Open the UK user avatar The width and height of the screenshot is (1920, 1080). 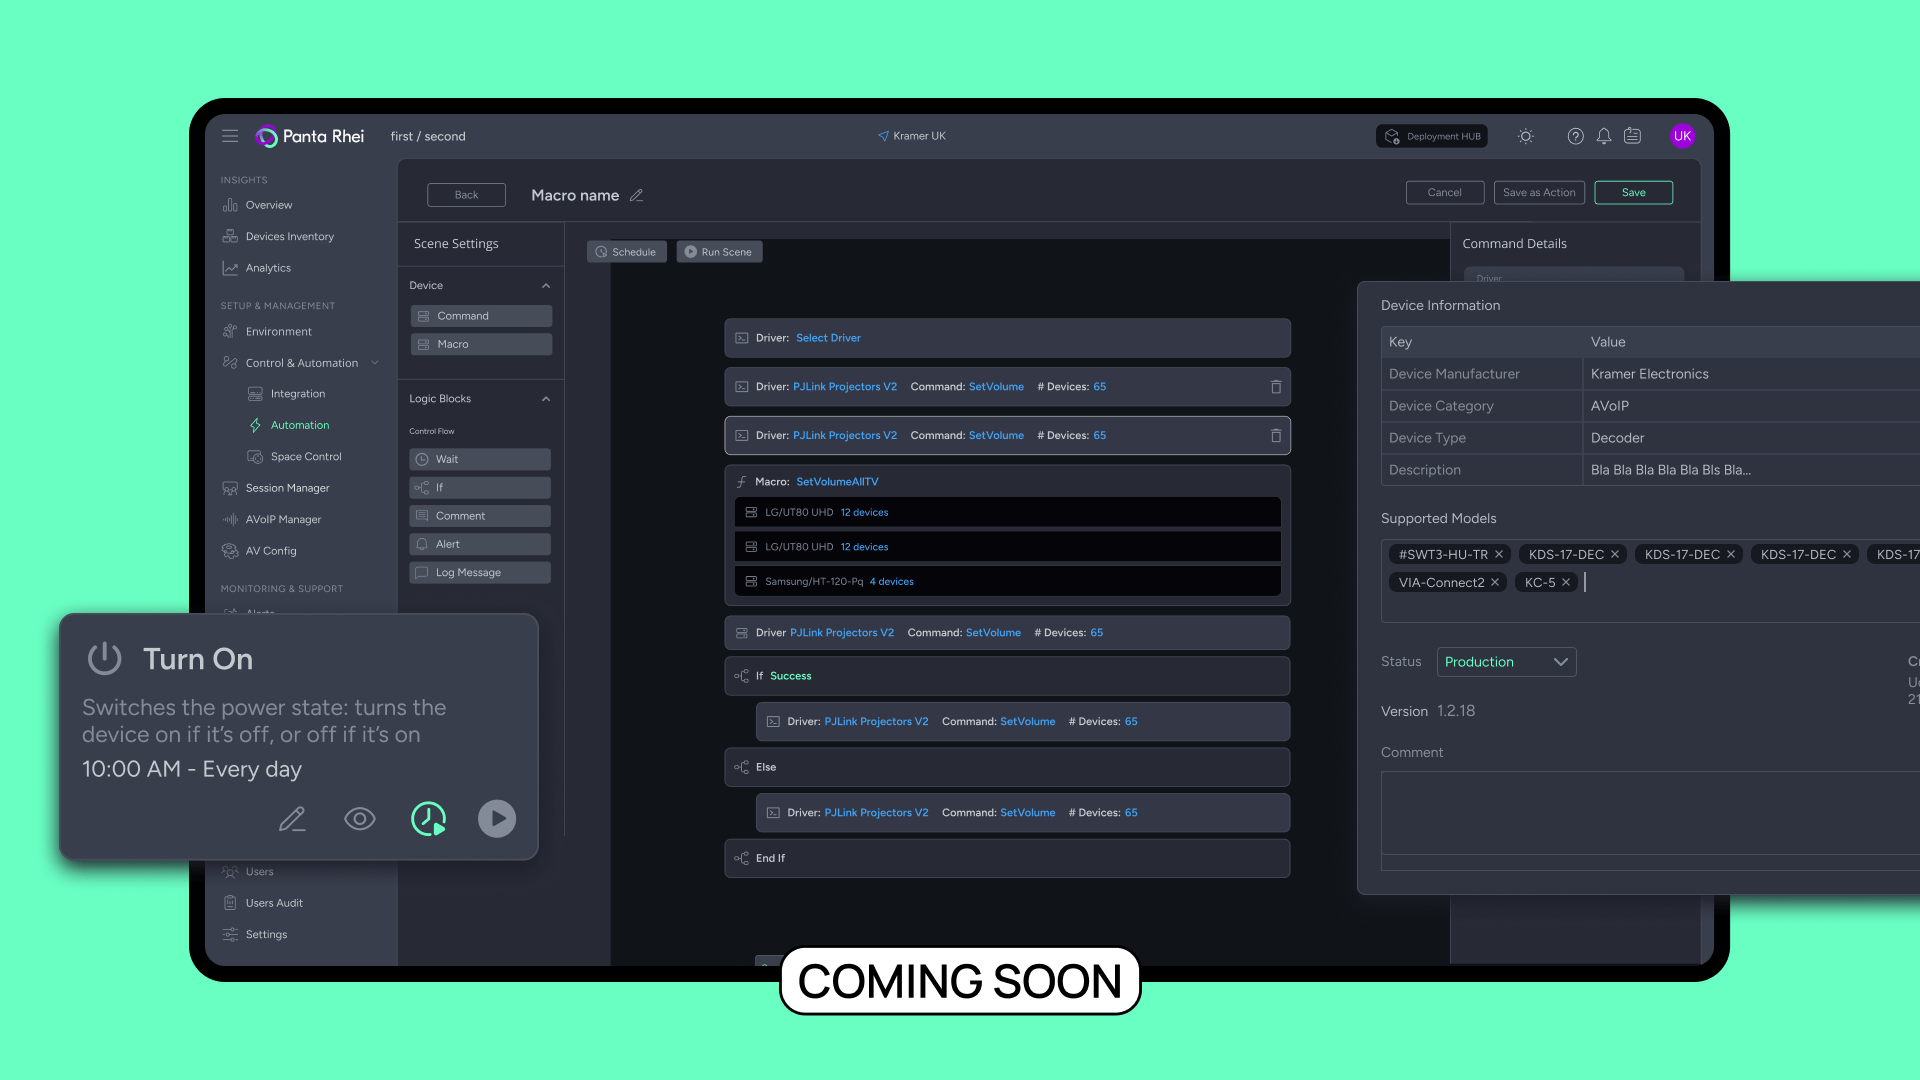(1682, 136)
